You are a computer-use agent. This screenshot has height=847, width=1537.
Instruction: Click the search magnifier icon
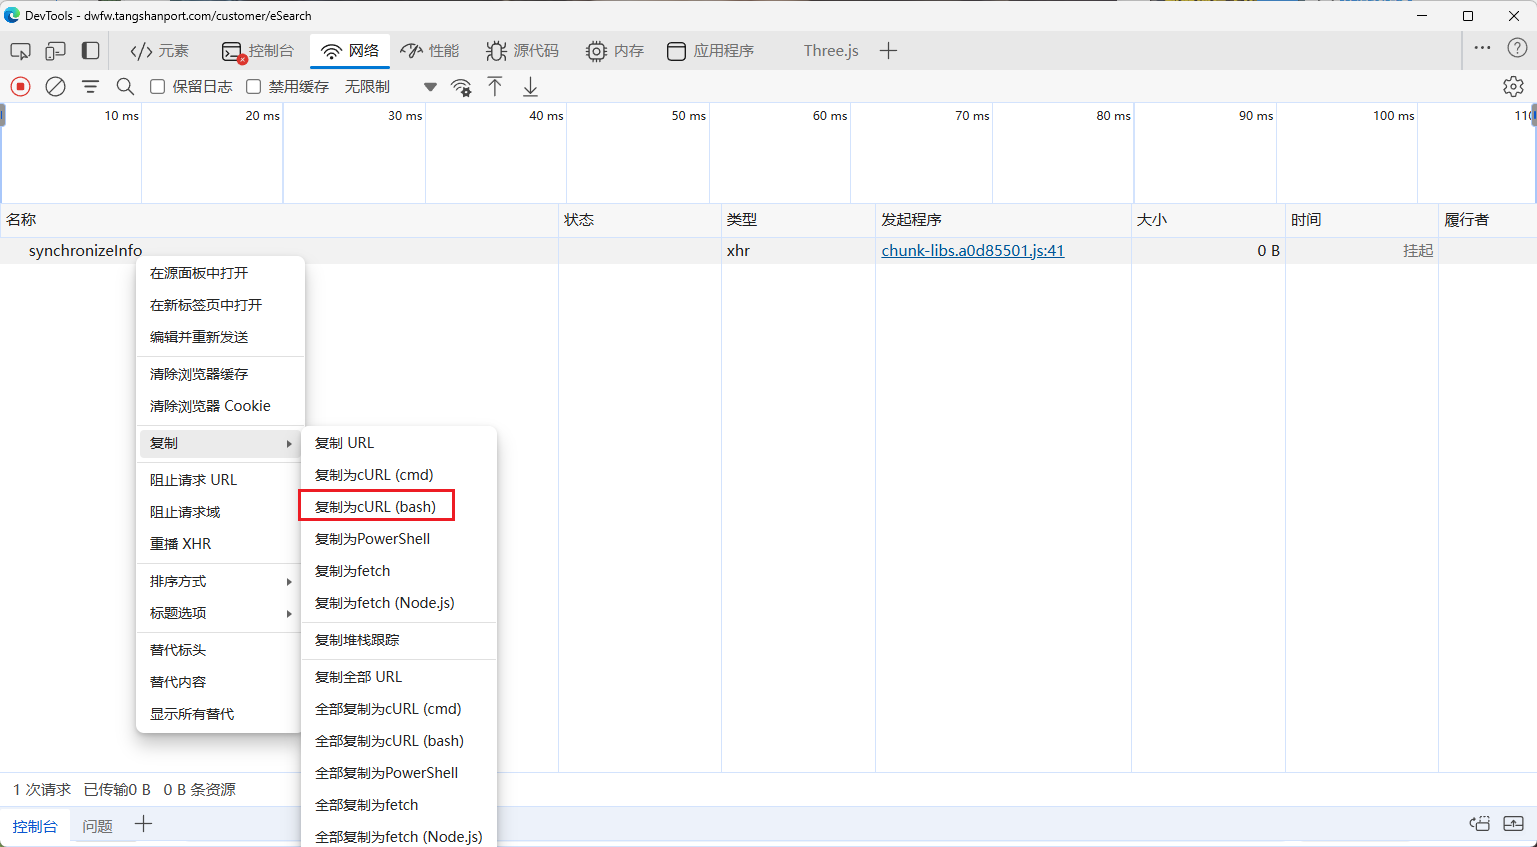coord(125,87)
